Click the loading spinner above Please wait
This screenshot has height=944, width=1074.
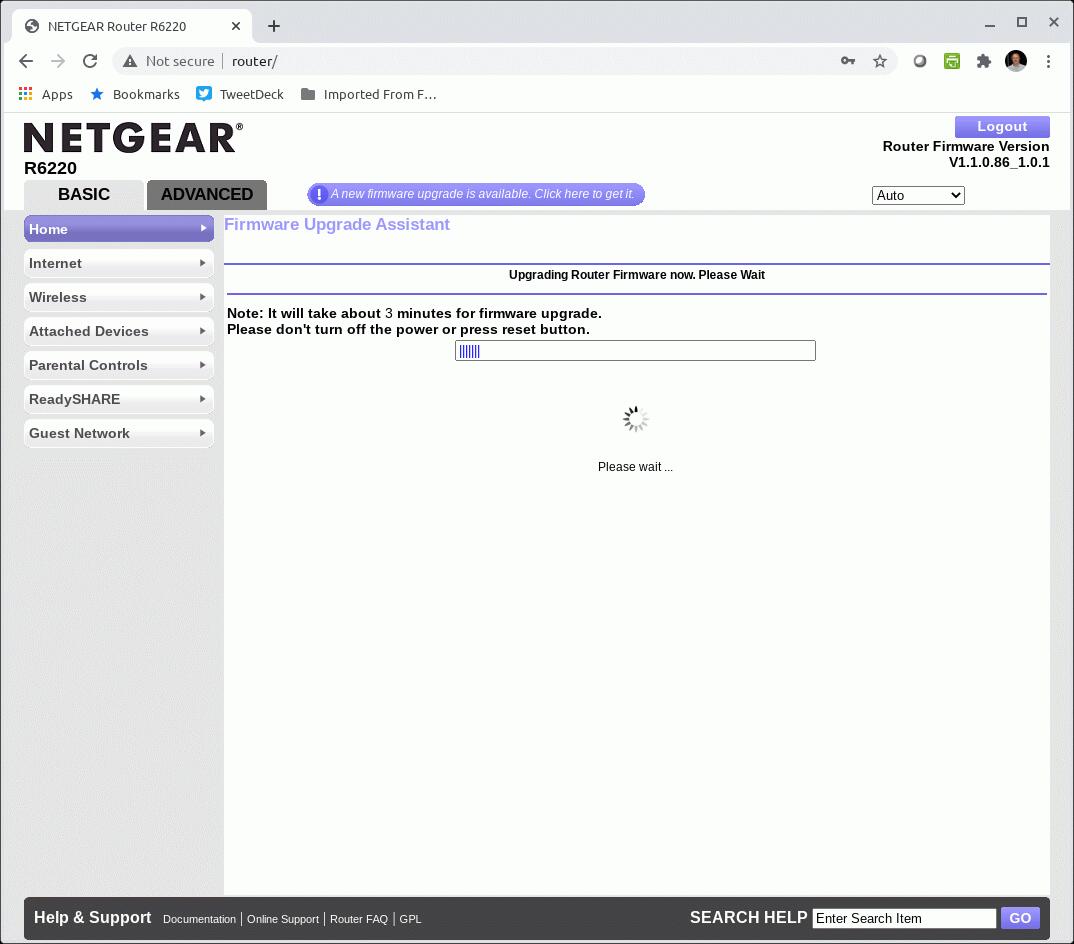pyautogui.click(x=636, y=419)
